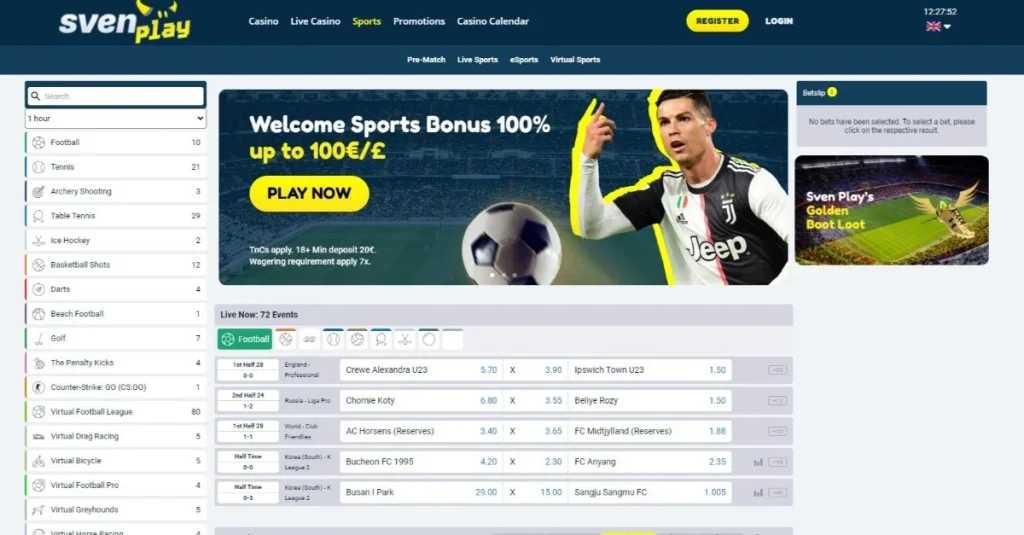Open the language flag dropdown
Viewport: 1024px width, 535px height.
pos(938,27)
